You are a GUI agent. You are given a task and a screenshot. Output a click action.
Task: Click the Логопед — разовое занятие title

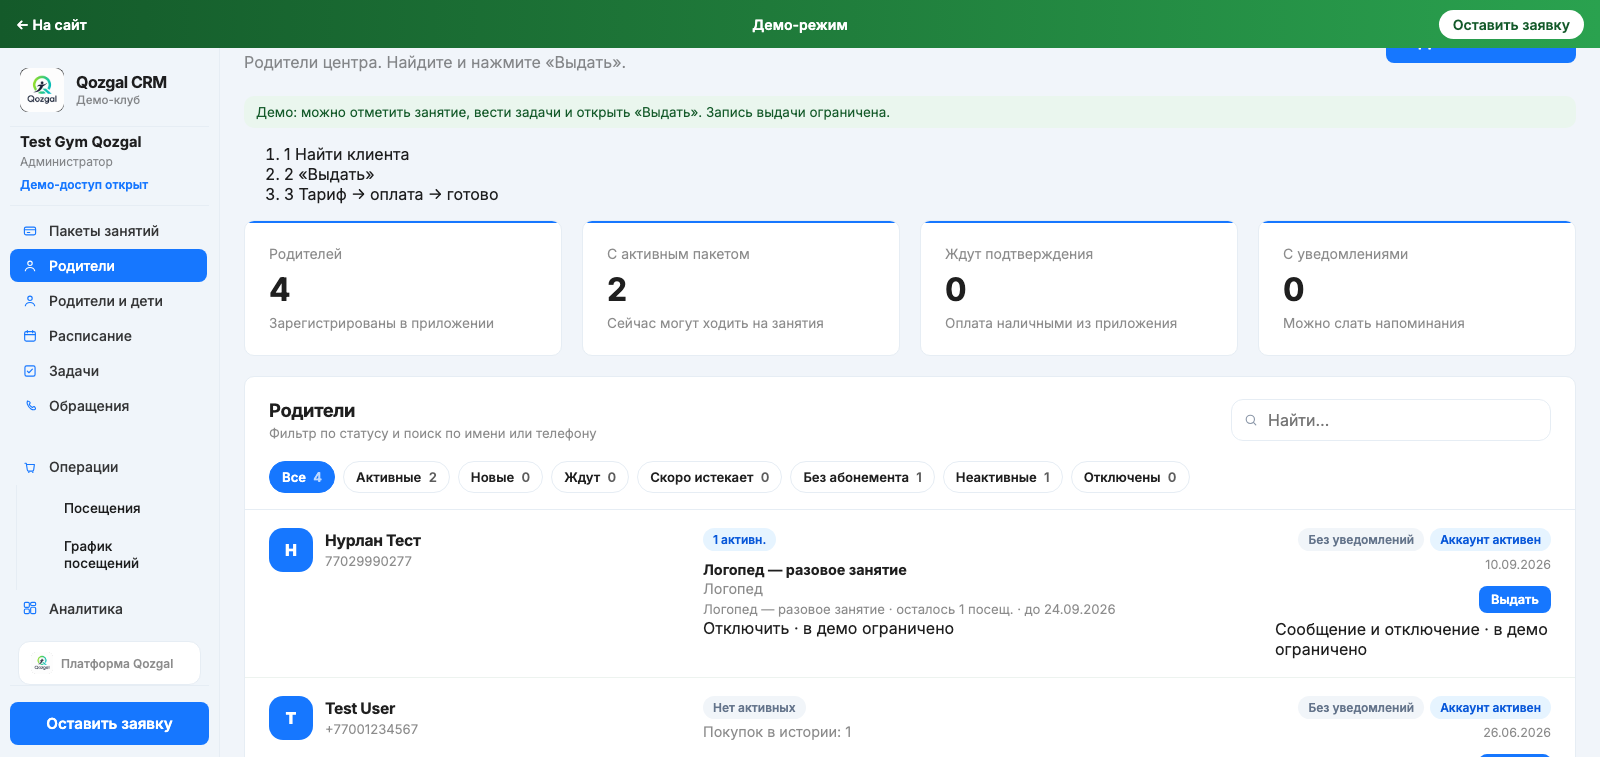tap(805, 570)
